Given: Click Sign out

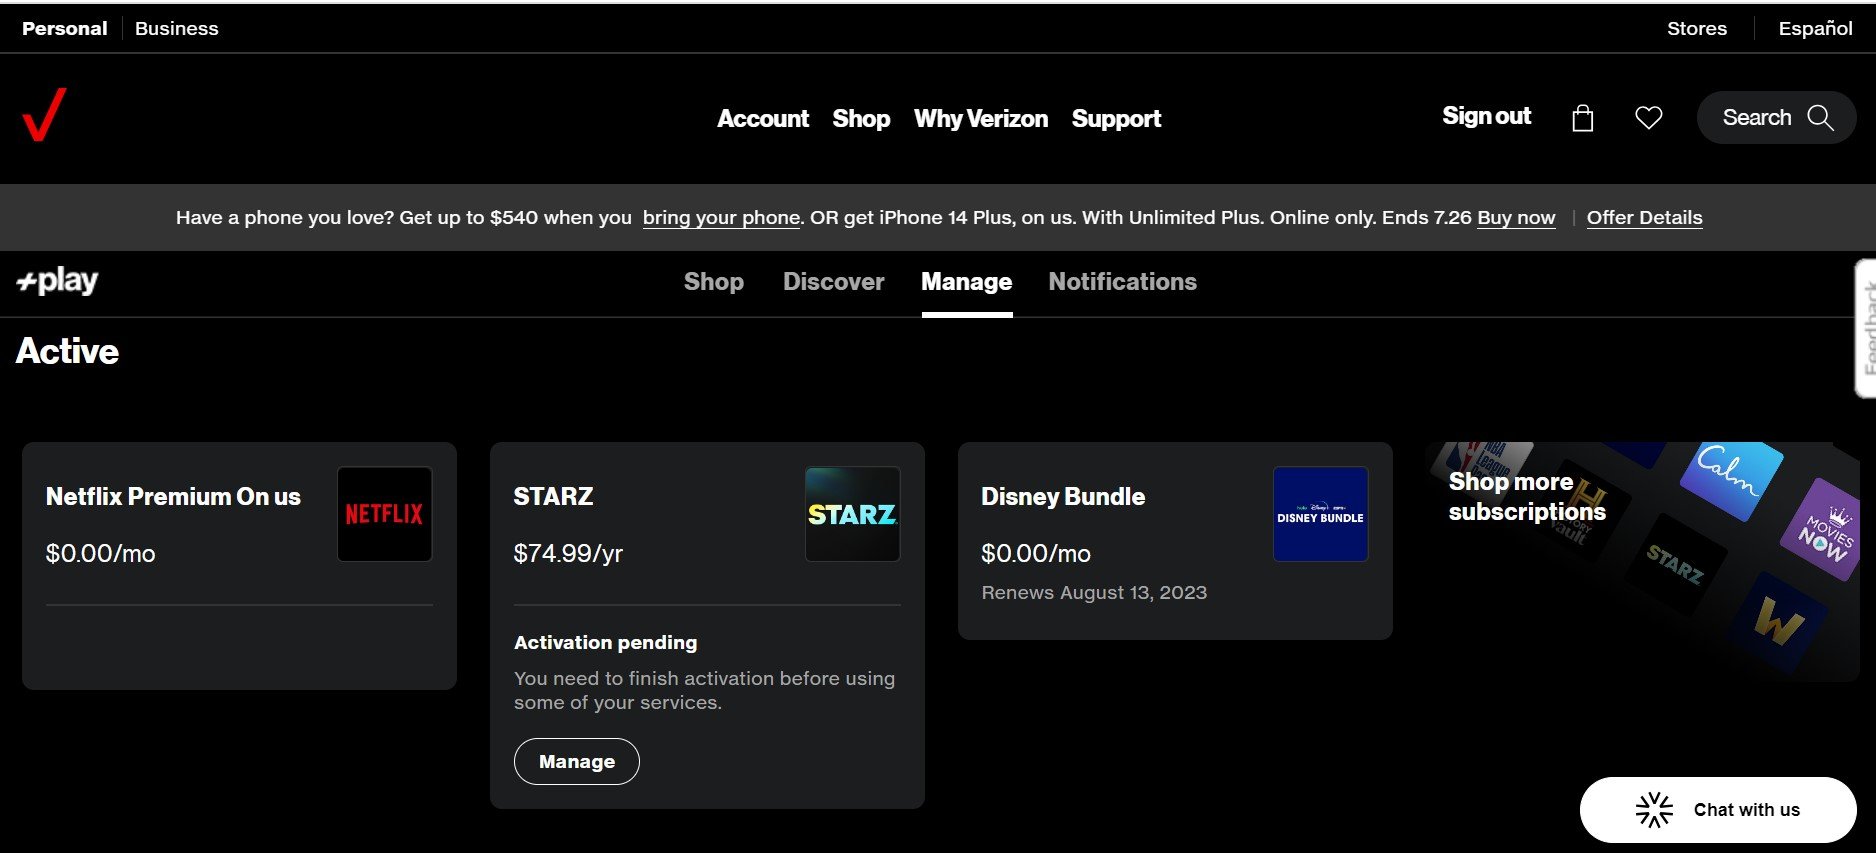Looking at the screenshot, I should pyautogui.click(x=1486, y=116).
